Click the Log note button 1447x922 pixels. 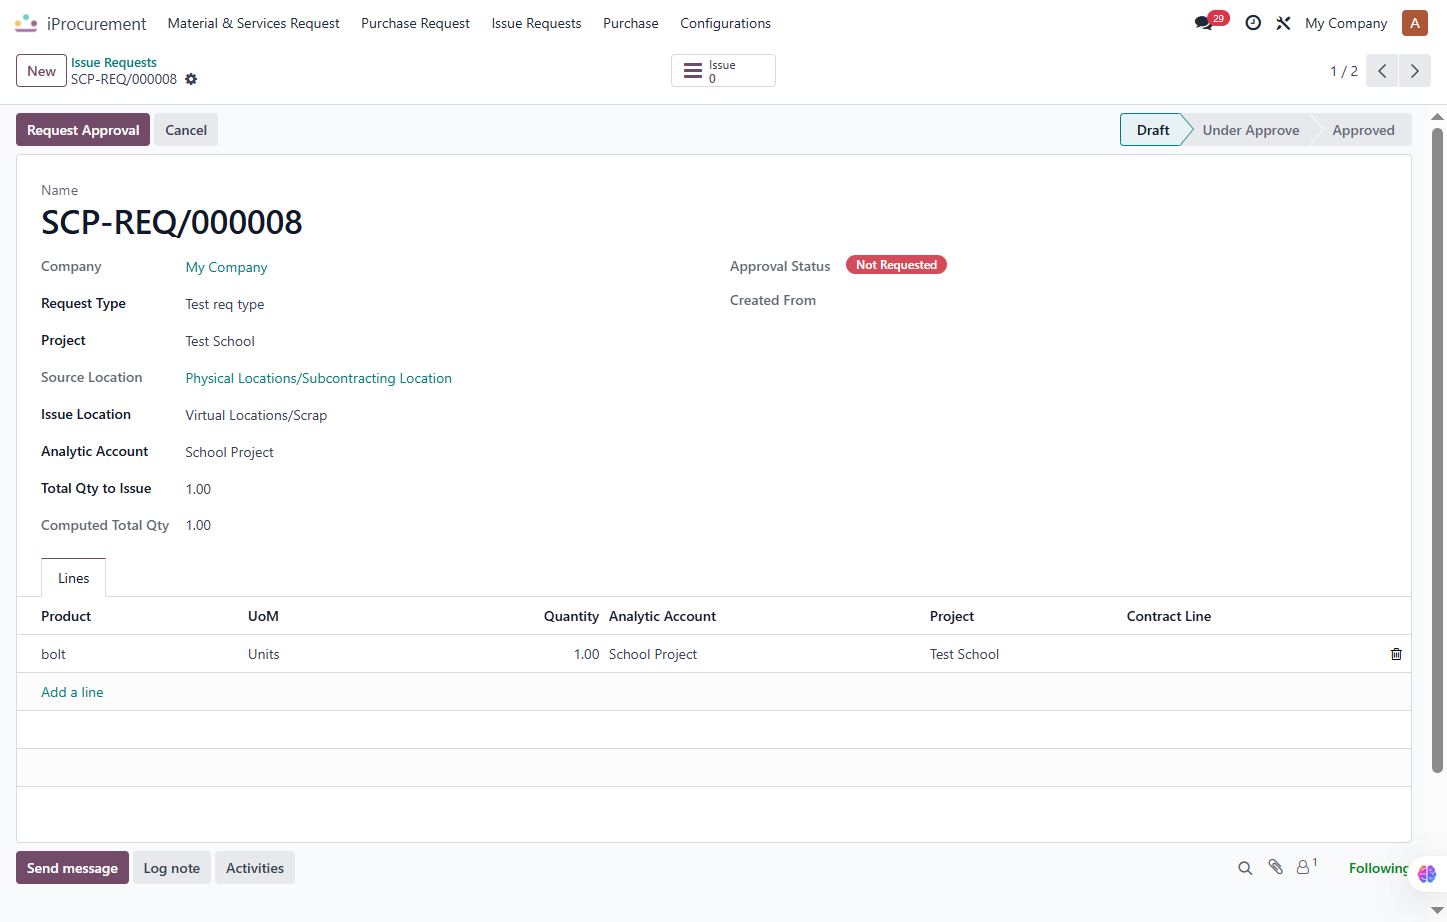tap(172, 868)
